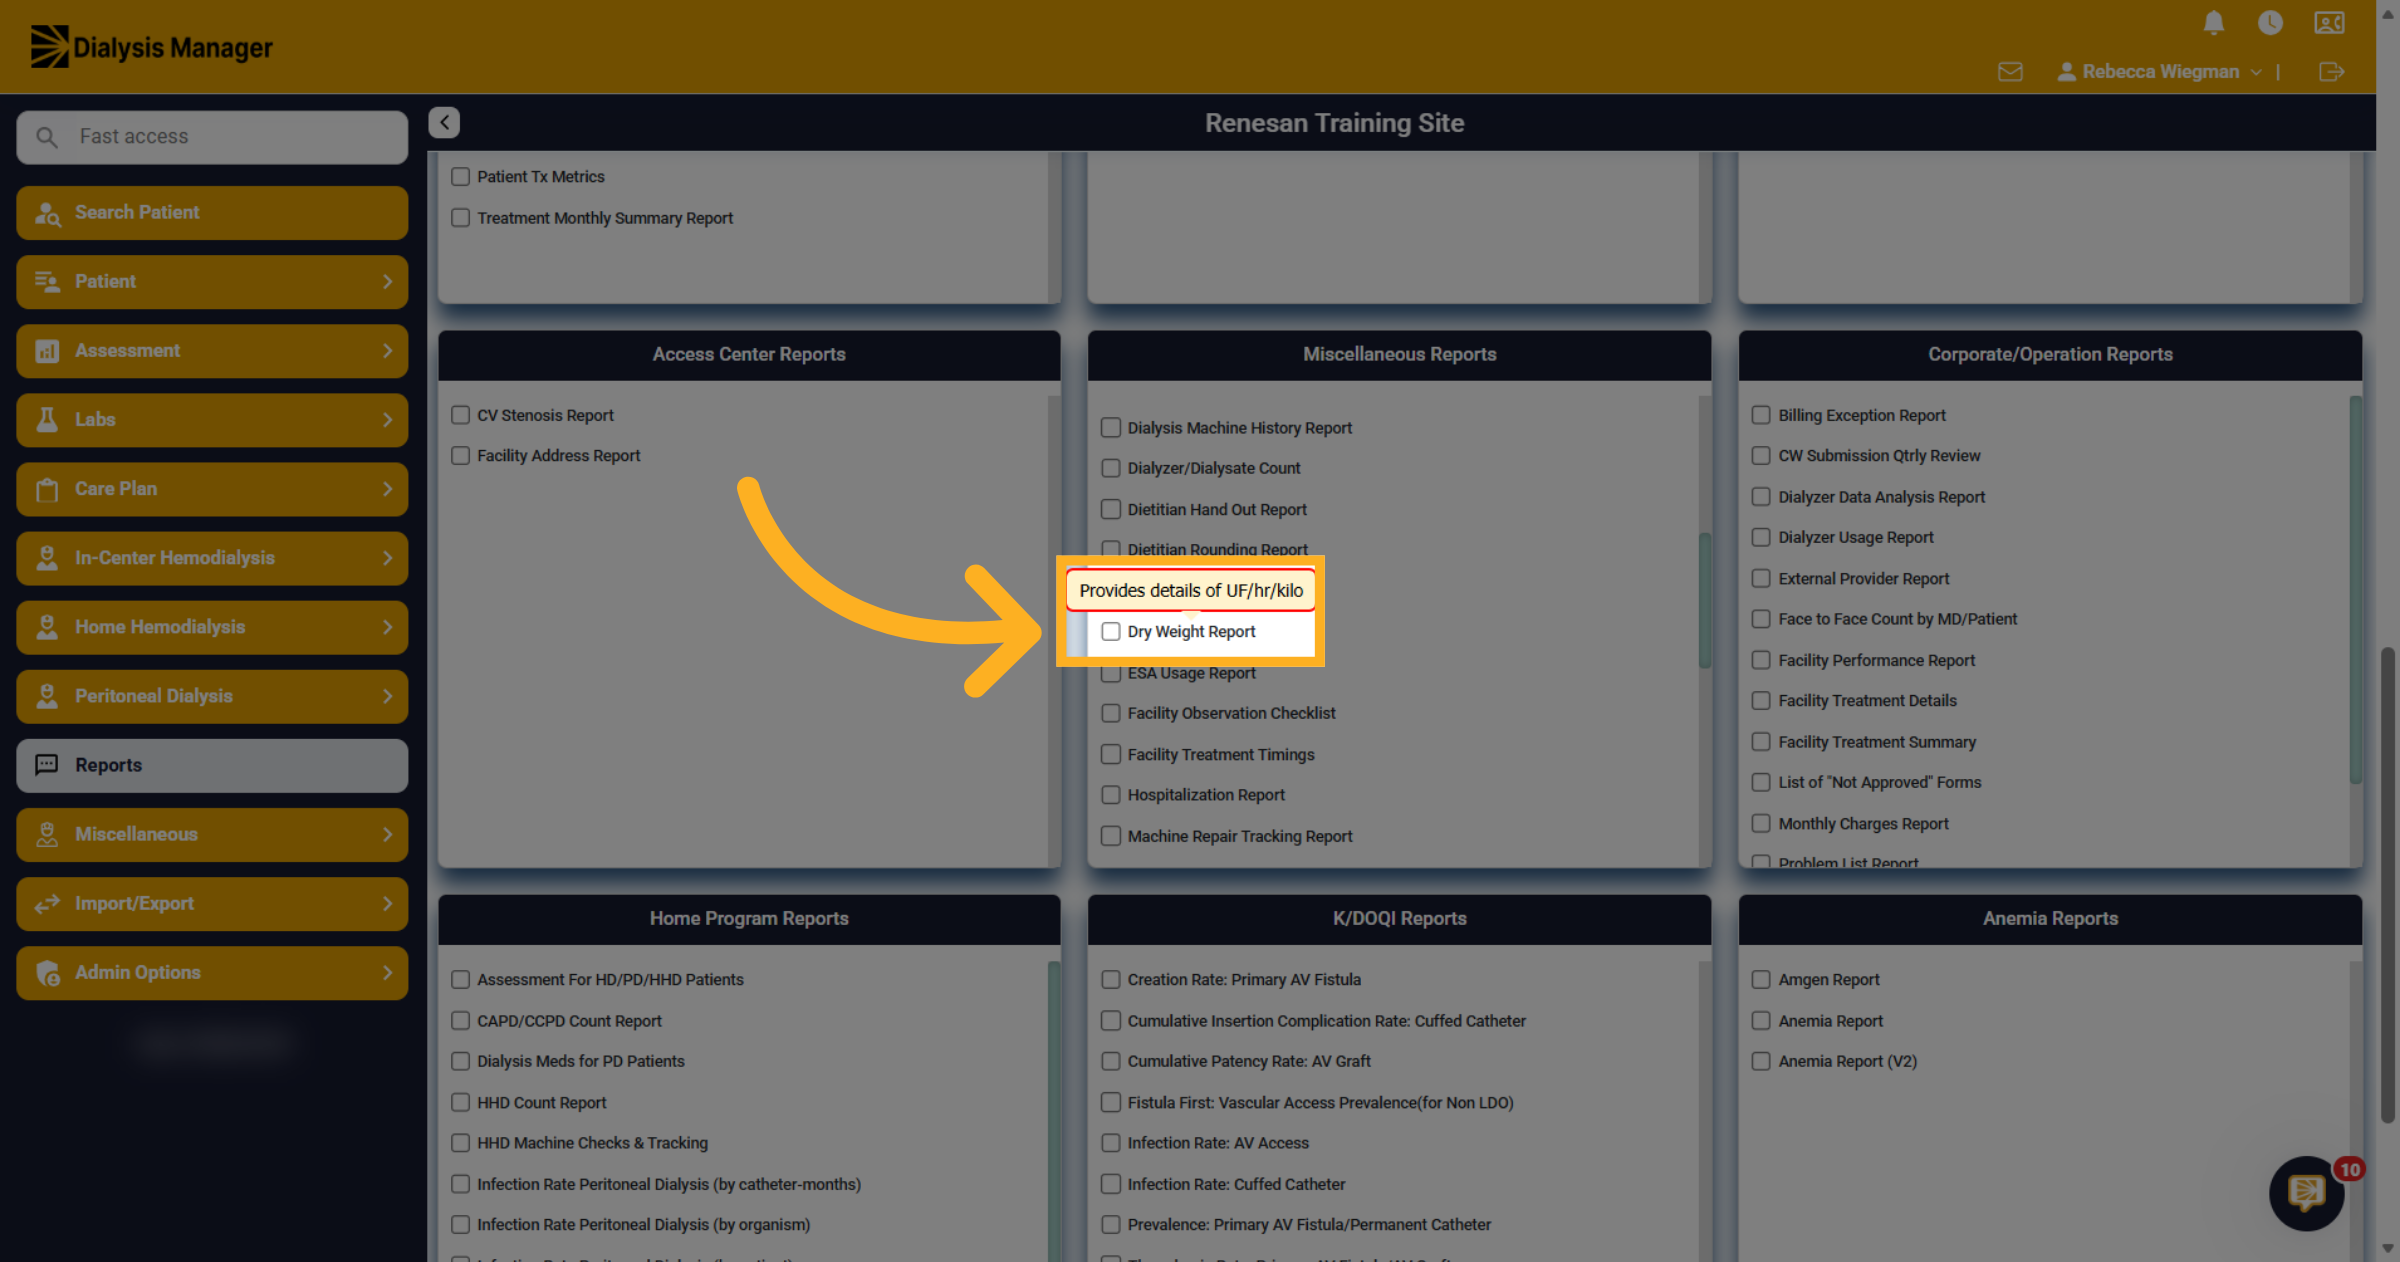The height and width of the screenshot is (1262, 2400).
Task: Click the Corporate/Operation Reports list scrollbar
Action: [2356, 590]
